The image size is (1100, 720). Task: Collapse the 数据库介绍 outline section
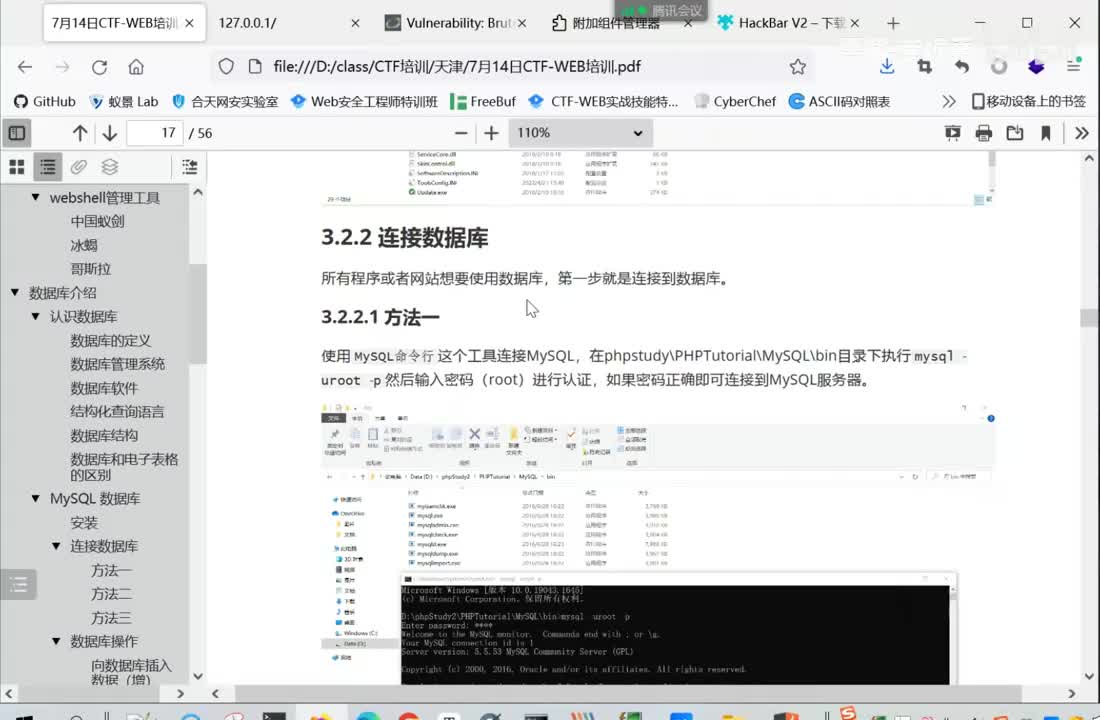point(15,292)
